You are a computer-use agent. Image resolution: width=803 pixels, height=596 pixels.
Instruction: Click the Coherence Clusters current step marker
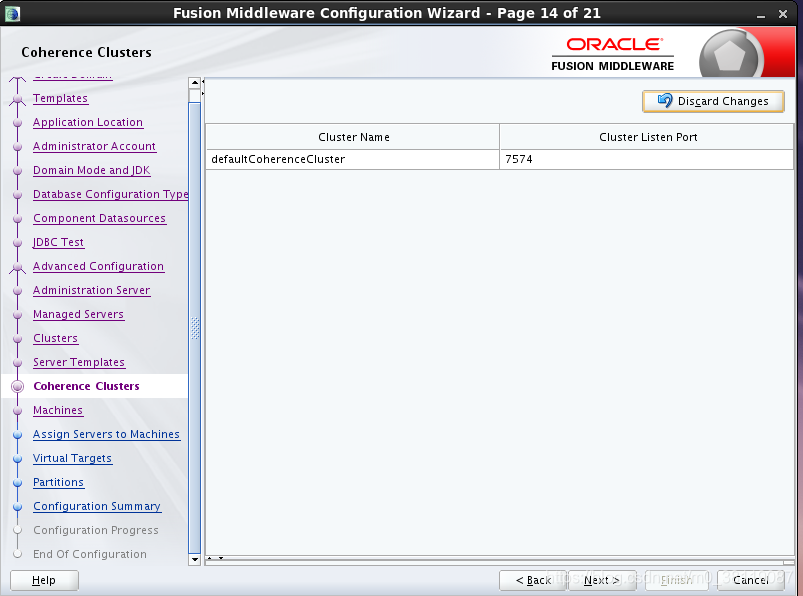(18, 387)
